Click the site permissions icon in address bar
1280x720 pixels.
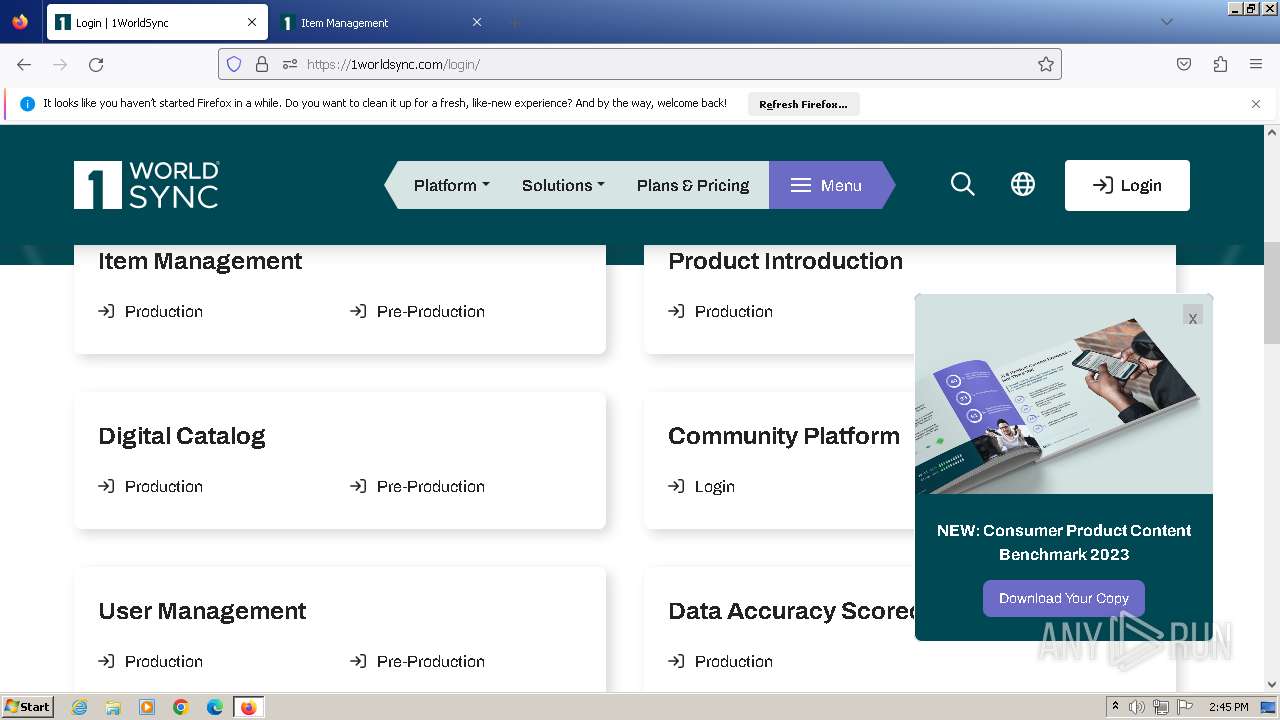[290, 64]
